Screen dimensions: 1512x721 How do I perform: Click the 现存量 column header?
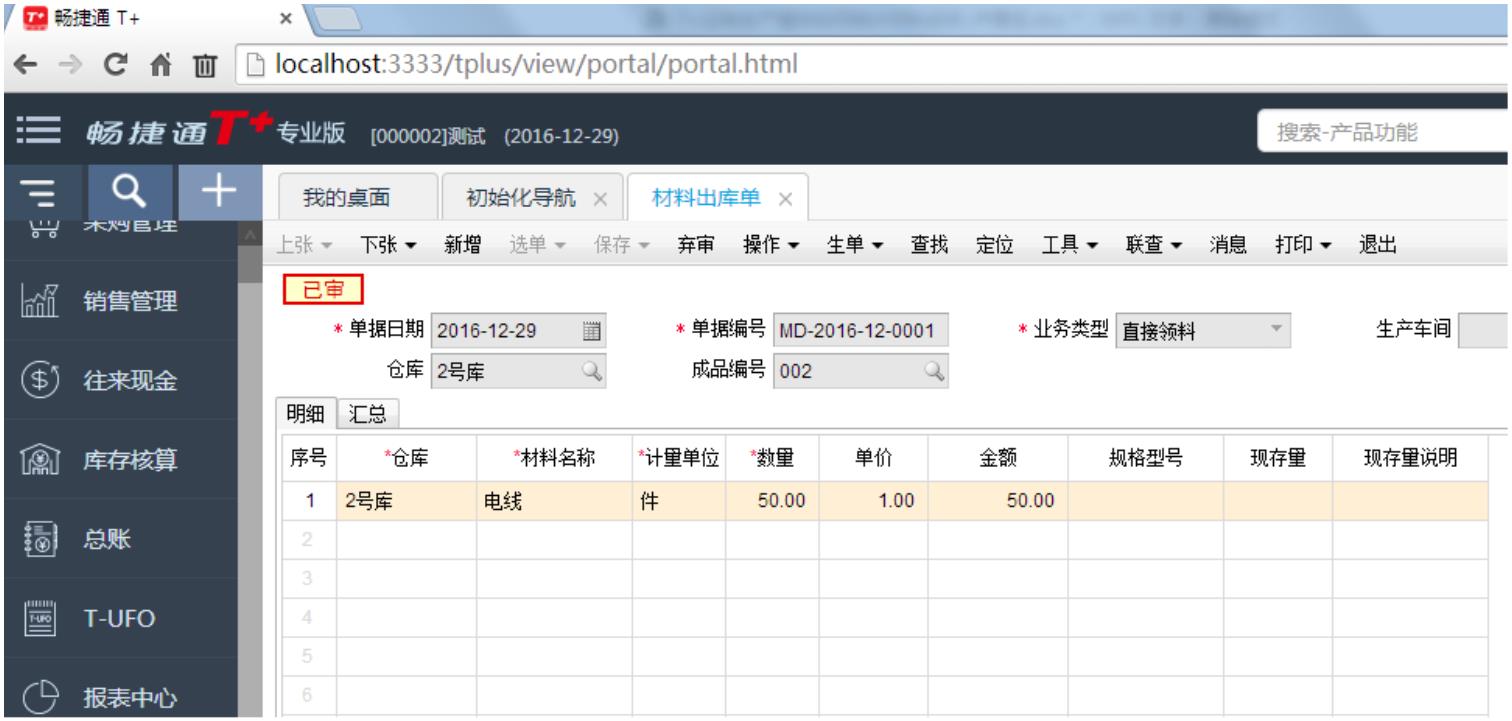tap(1277, 458)
